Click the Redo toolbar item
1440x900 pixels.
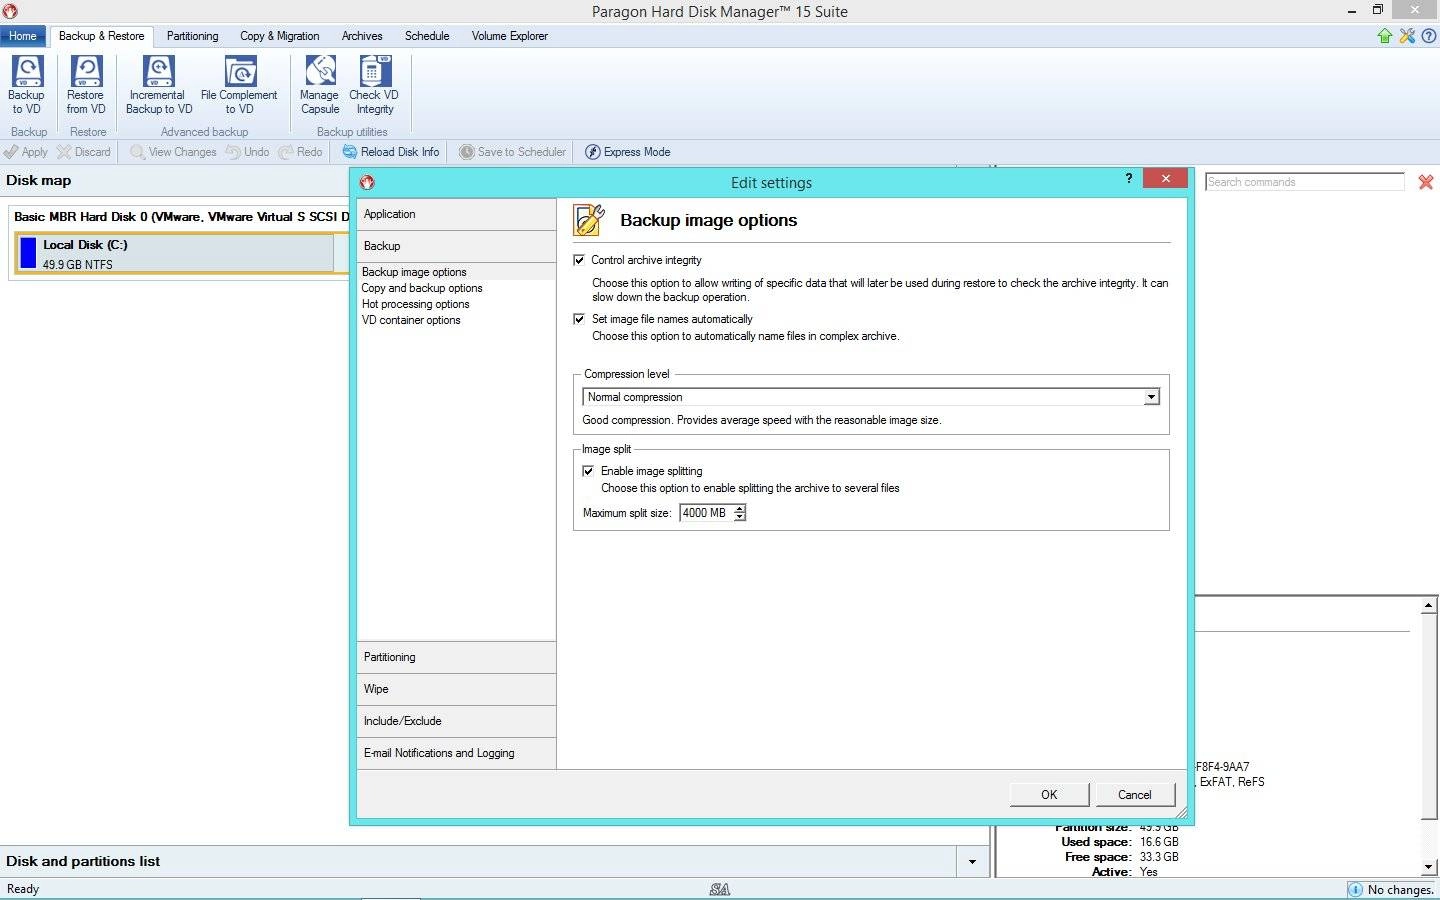[x=300, y=152]
